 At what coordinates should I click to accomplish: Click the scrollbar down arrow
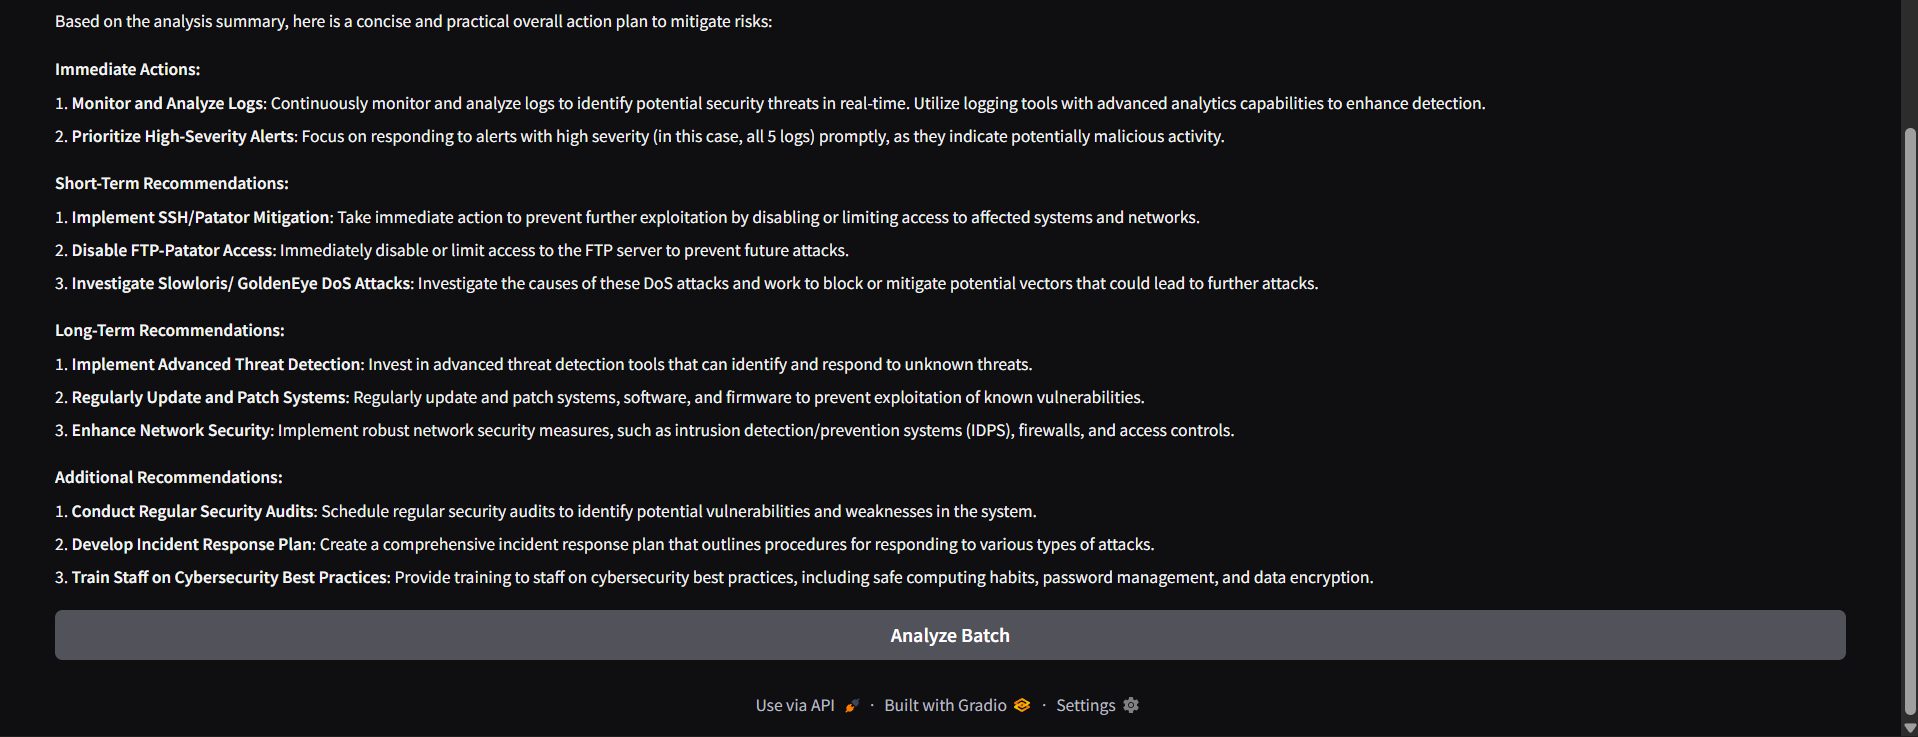pos(1910,728)
